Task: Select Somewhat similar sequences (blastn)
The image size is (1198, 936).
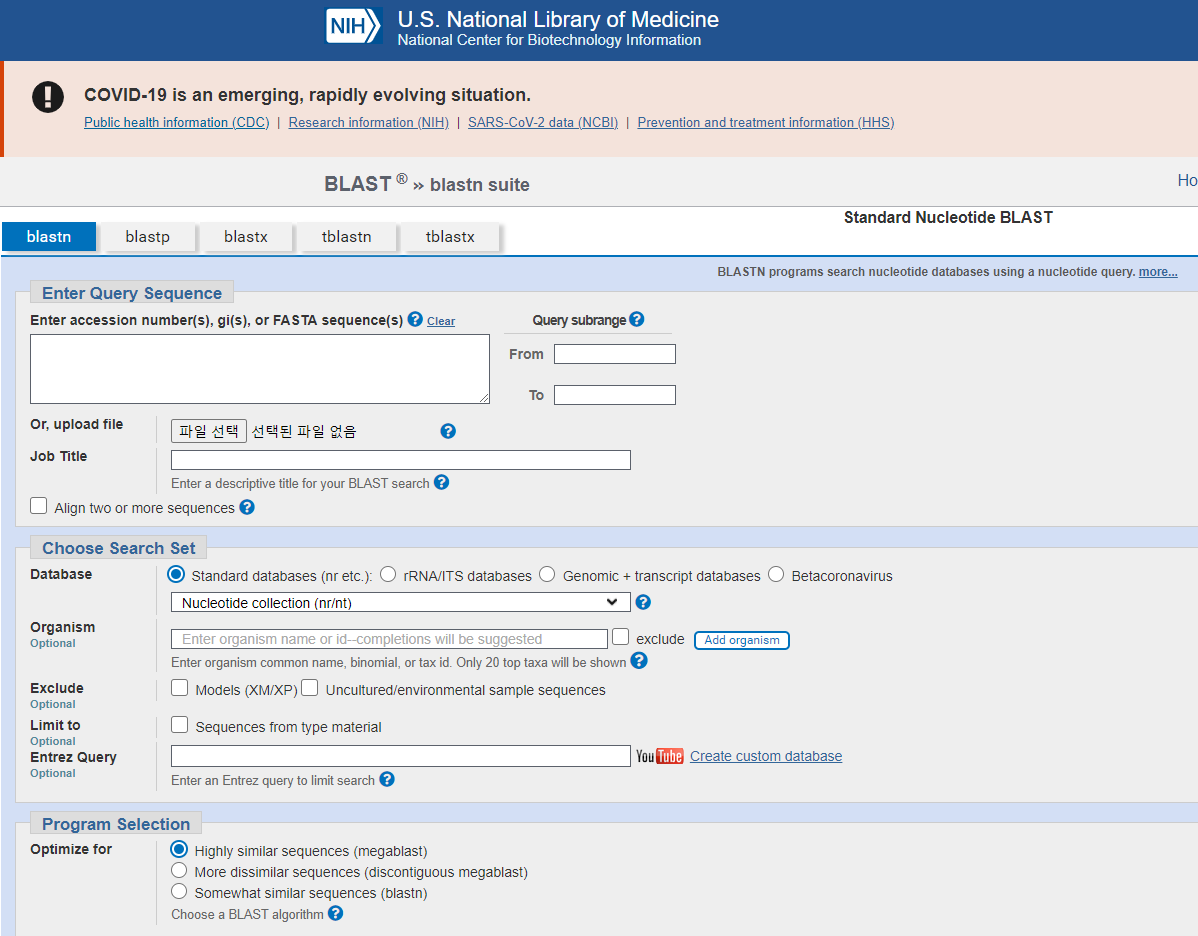Action: tap(179, 891)
